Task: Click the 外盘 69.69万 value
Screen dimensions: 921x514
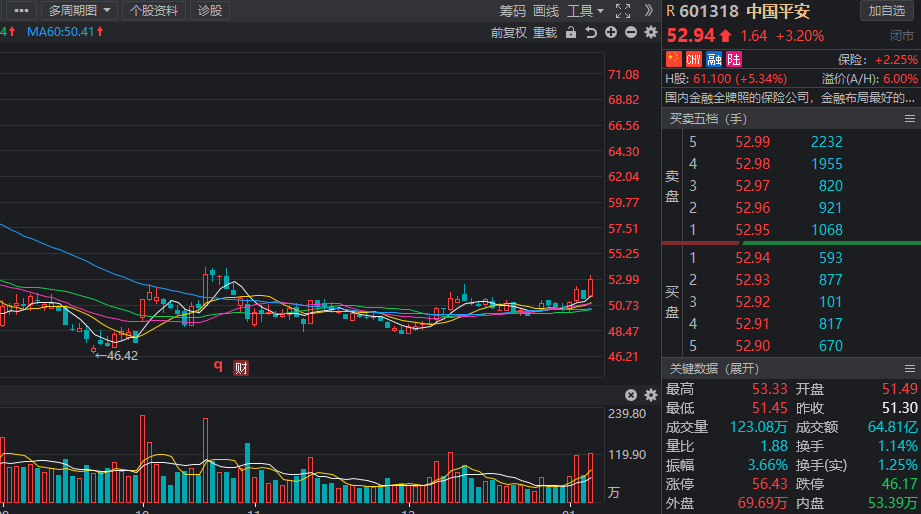Action: coord(762,503)
